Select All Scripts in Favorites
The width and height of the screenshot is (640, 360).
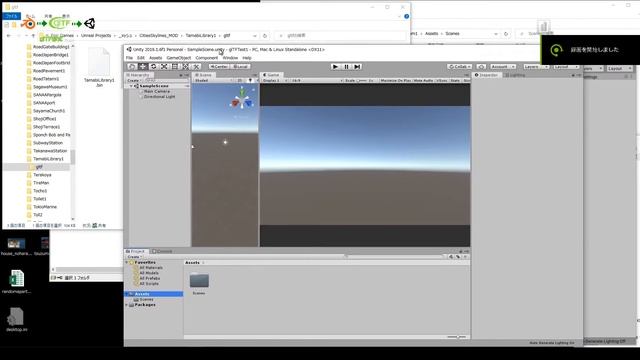(x=149, y=284)
